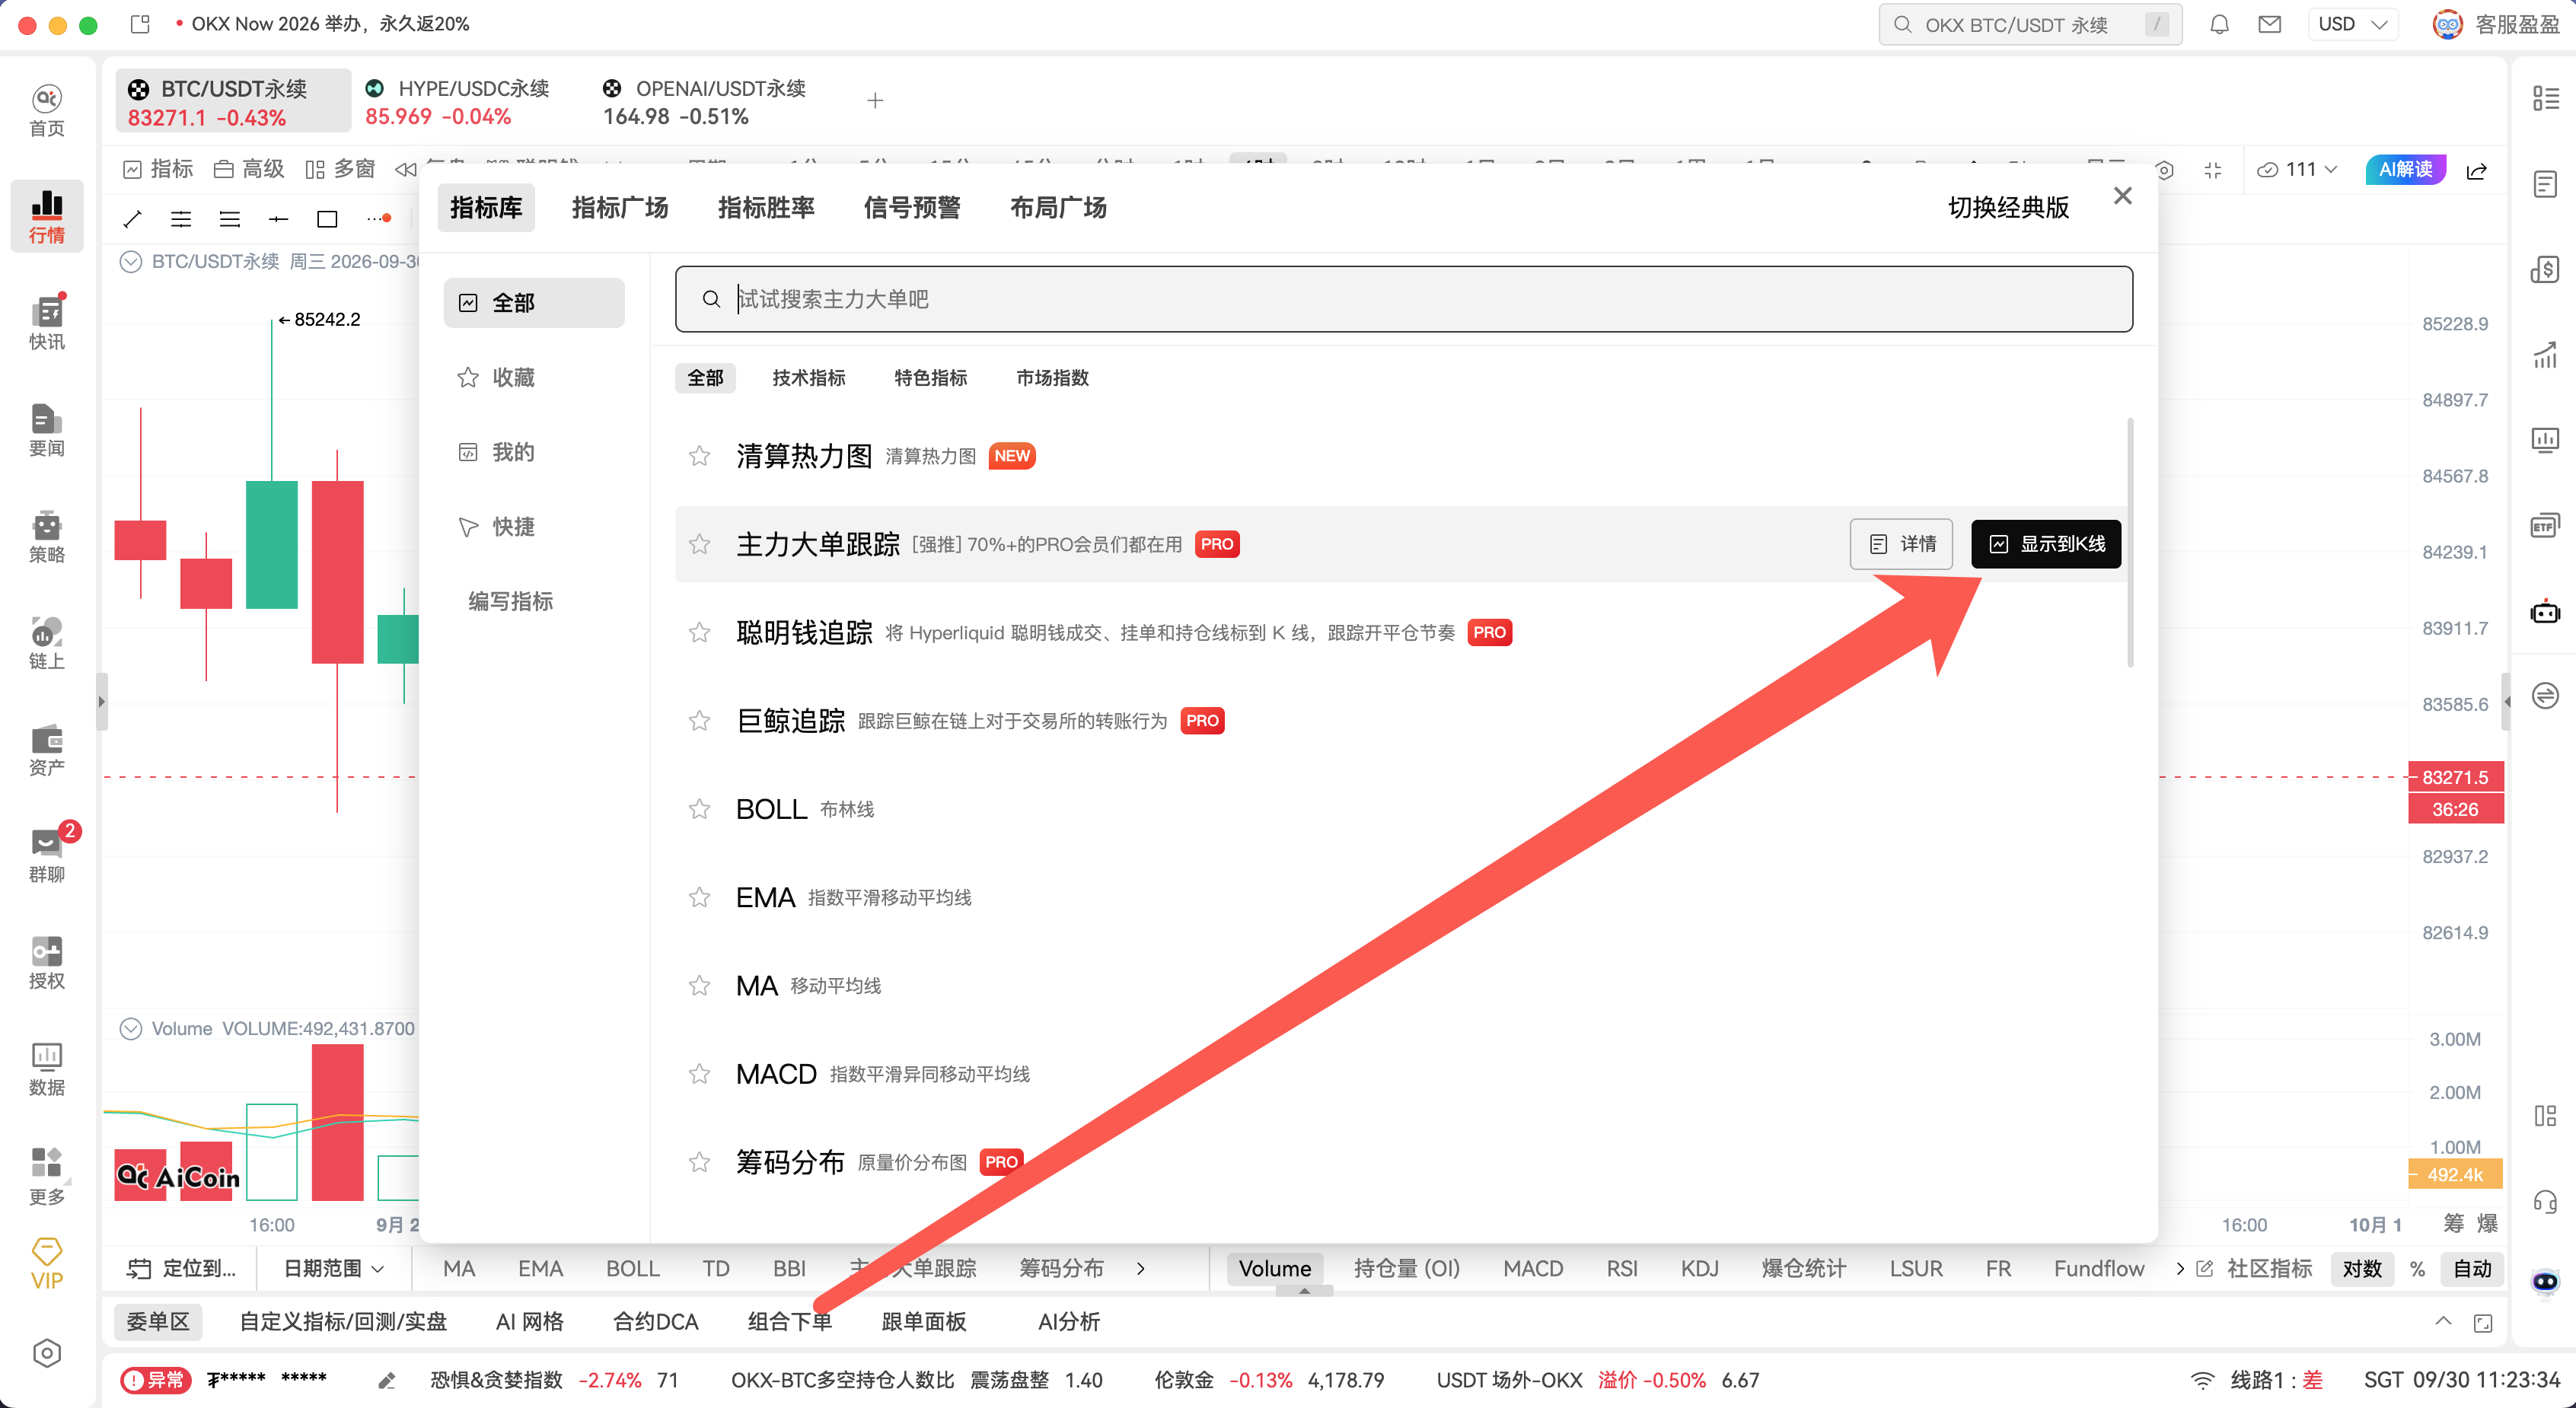Open the 链上 on-chain sidebar icon
This screenshot has height=1408, width=2576.
point(47,643)
